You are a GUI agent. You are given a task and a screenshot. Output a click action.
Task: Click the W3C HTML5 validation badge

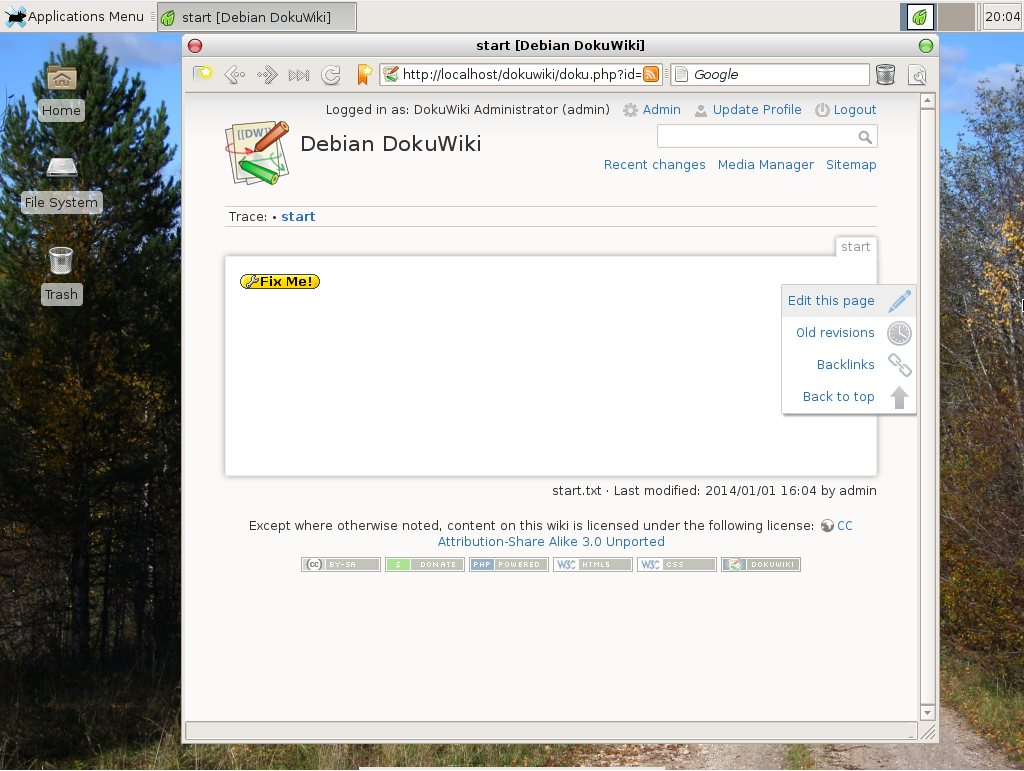[592, 565]
